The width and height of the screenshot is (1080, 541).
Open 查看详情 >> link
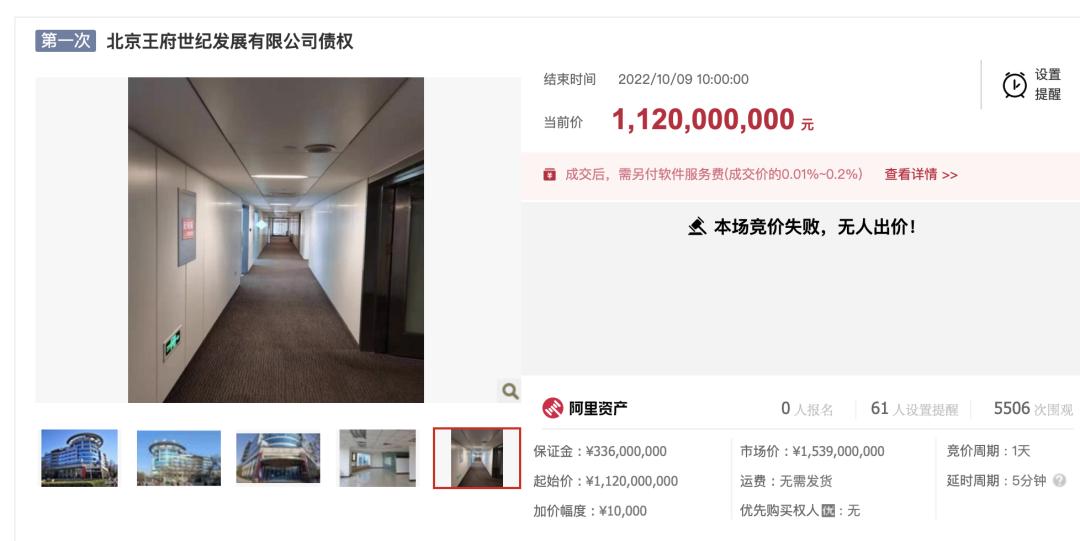click(x=921, y=174)
